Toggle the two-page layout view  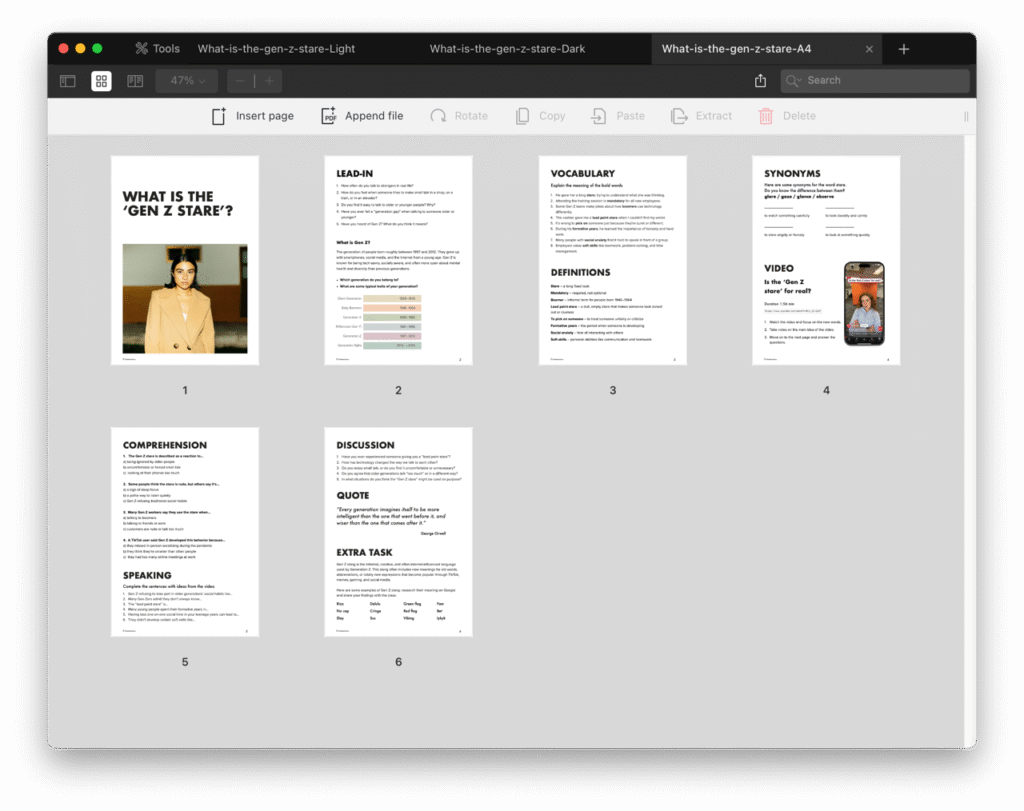135,81
